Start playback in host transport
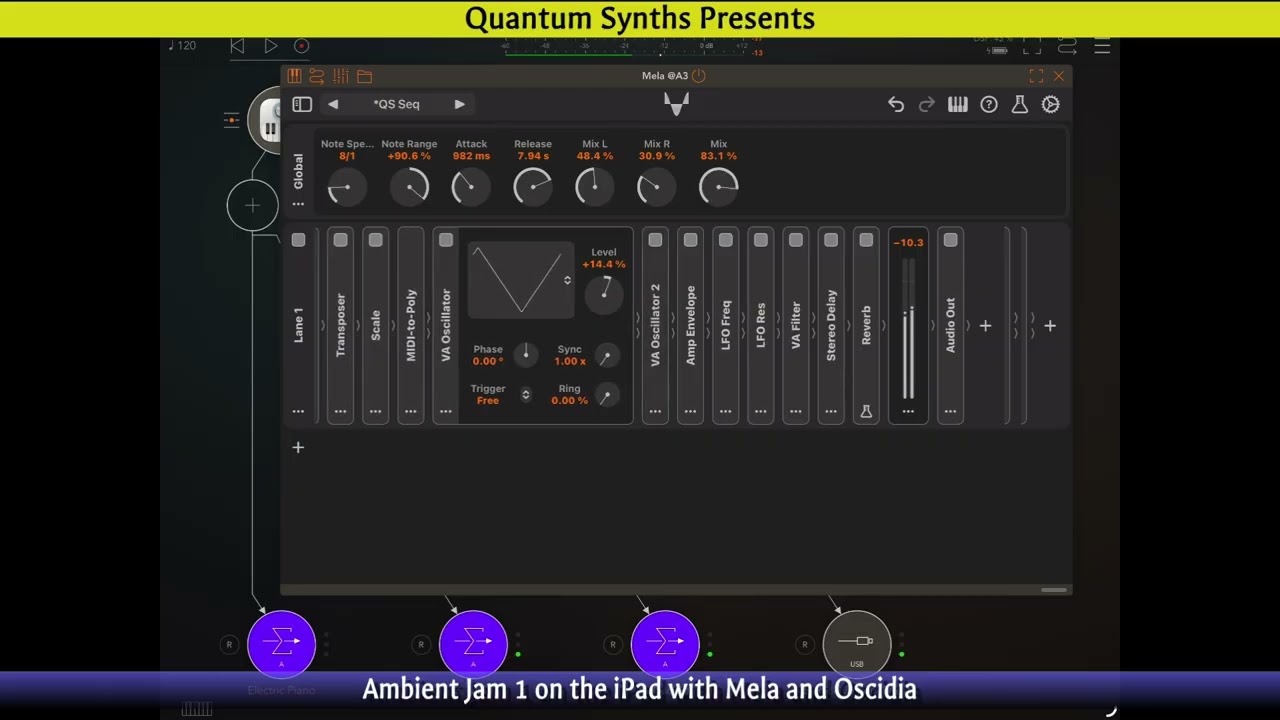Image resolution: width=1280 pixels, height=720 pixels. click(x=270, y=46)
